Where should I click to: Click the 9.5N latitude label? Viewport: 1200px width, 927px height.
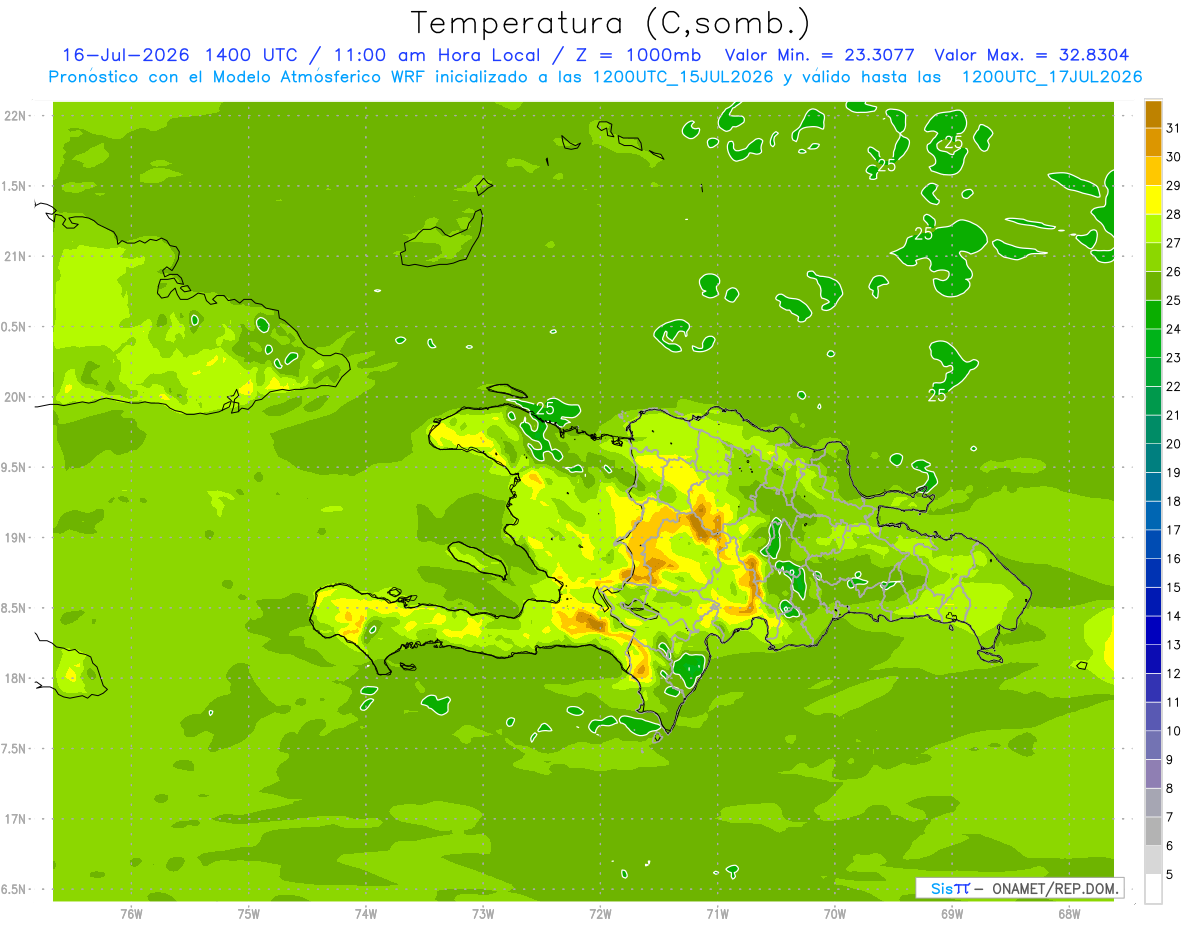(15, 467)
